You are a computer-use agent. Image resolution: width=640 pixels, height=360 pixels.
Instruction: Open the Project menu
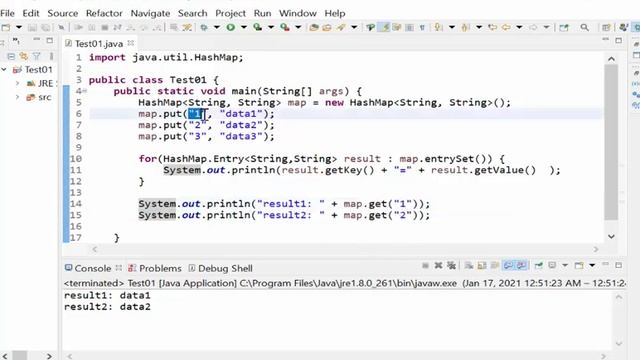point(231,13)
